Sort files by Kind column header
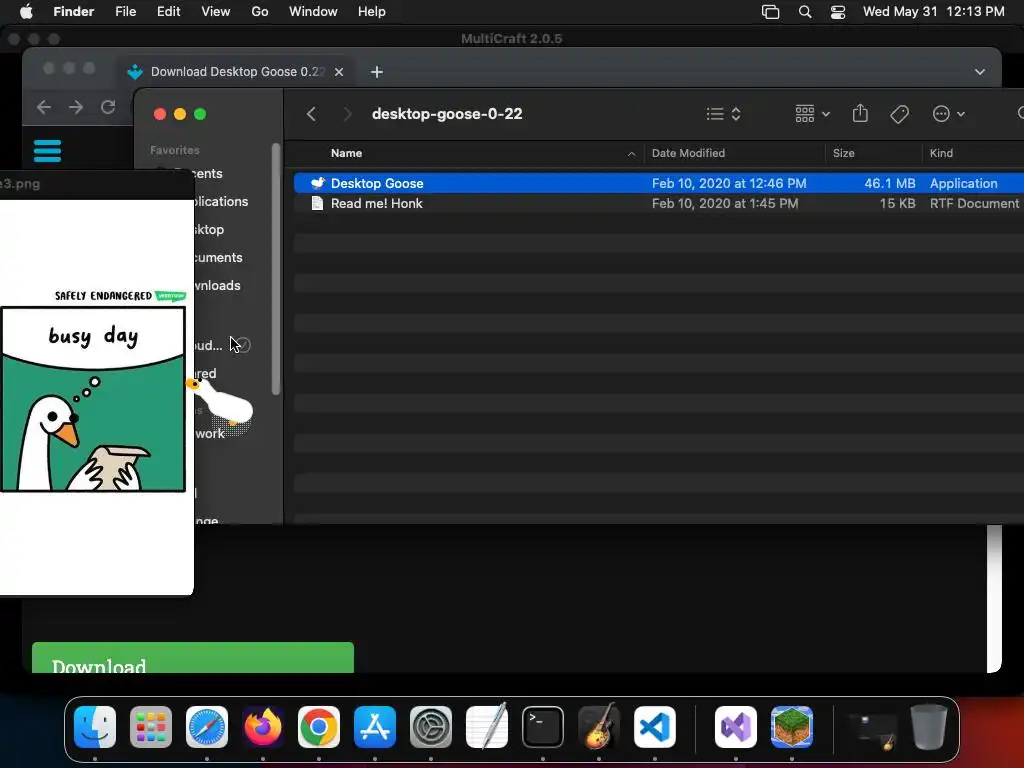 [x=941, y=153]
